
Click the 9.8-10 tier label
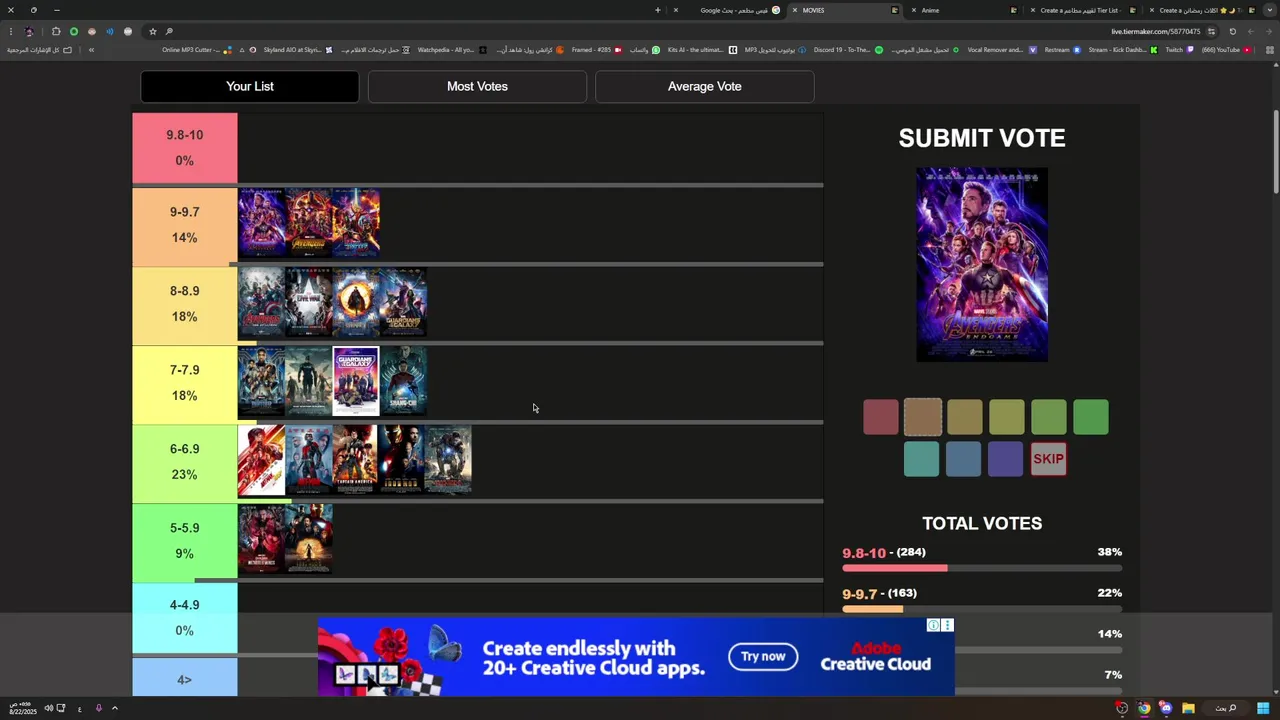click(x=185, y=147)
